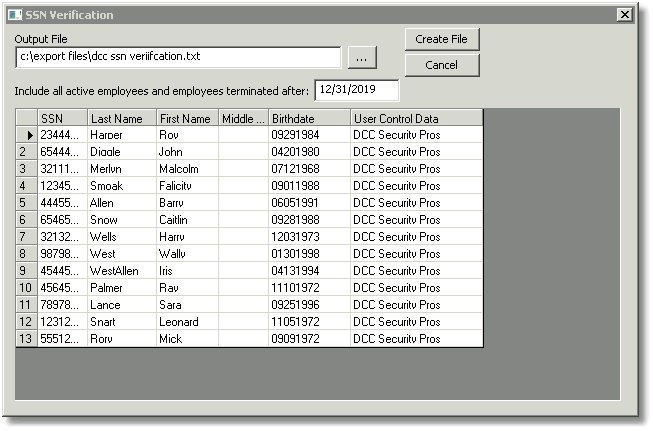The height and width of the screenshot is (431, 653).
Task: Click the Create File button
Action: pyautogui.click(x=442, y=39)
